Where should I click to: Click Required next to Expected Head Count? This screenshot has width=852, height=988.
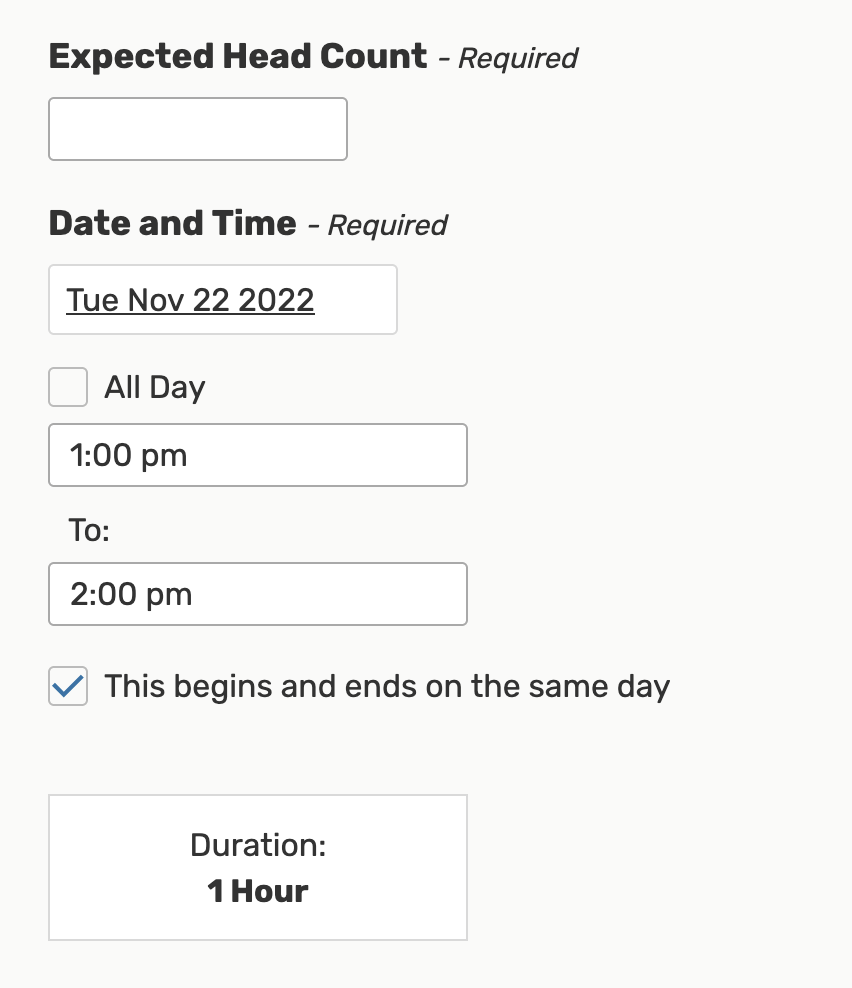point(518,58)
